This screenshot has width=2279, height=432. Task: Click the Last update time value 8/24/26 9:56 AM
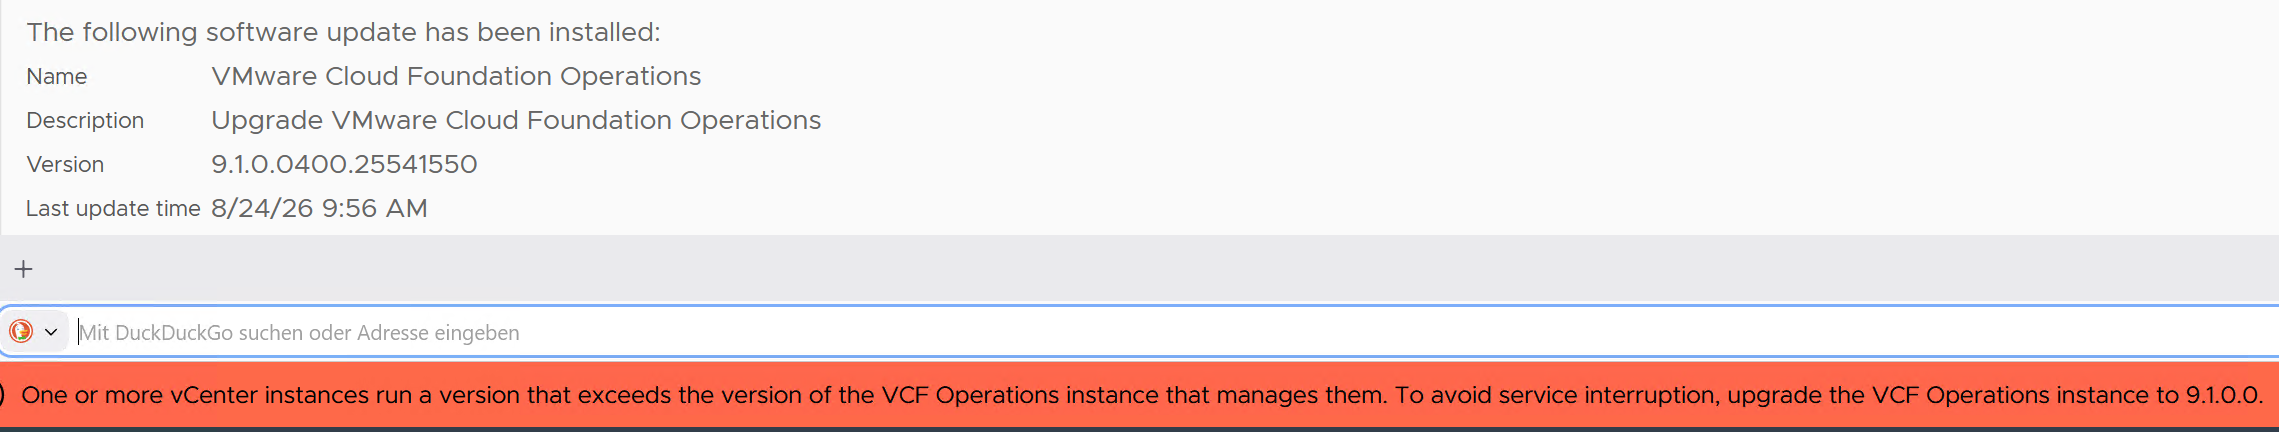coord(319,208)
